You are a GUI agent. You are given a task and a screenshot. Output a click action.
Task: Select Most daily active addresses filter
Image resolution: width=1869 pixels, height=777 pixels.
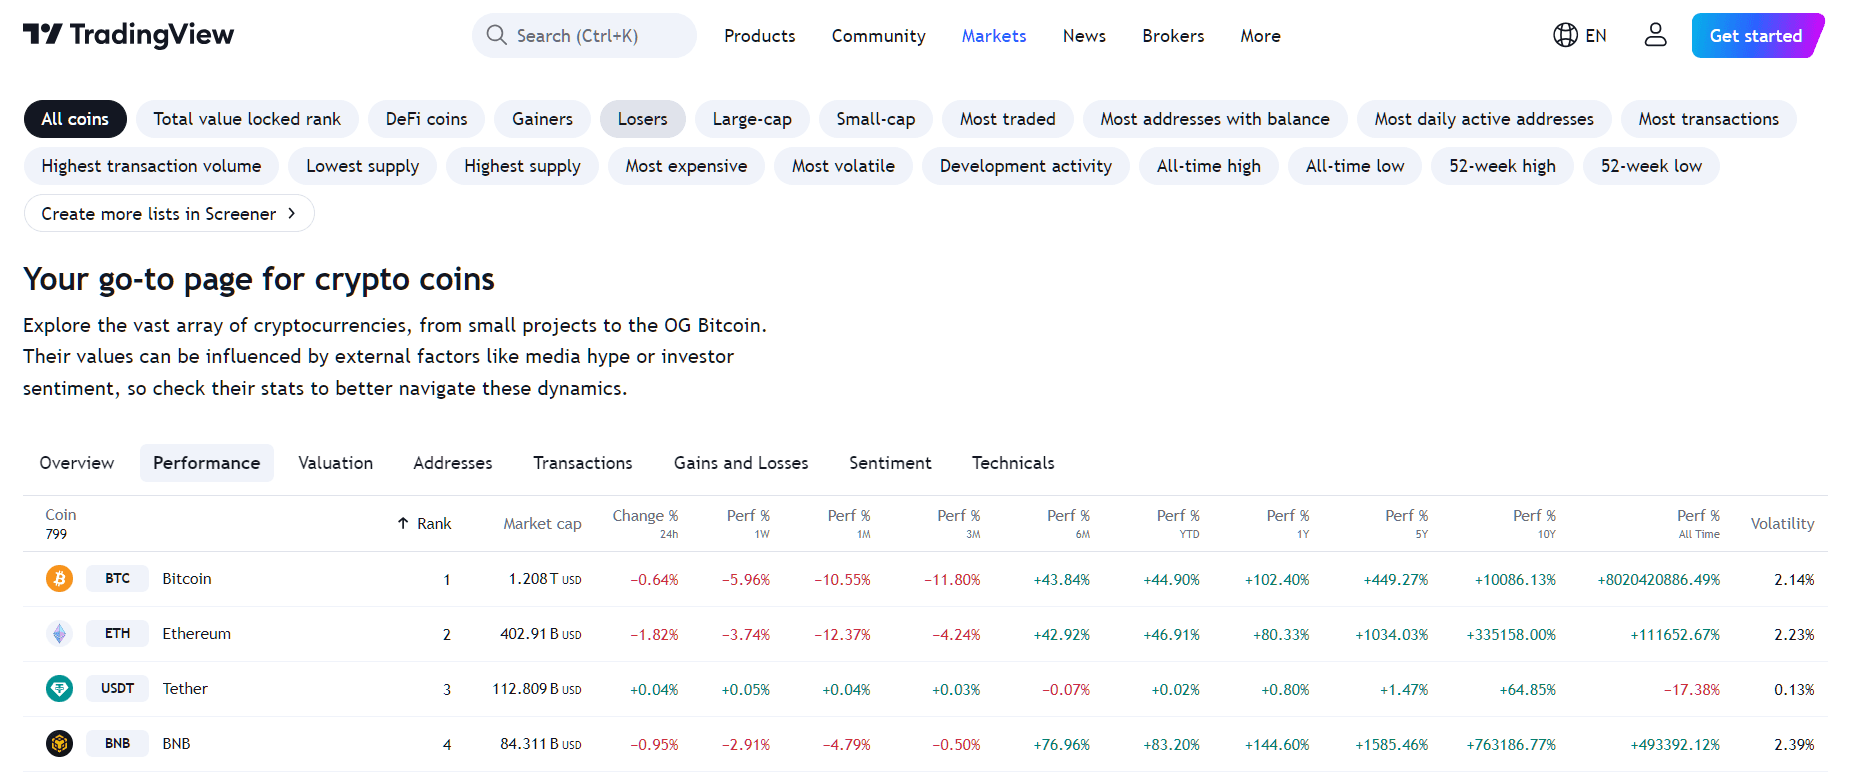[x=1484, y=119]
